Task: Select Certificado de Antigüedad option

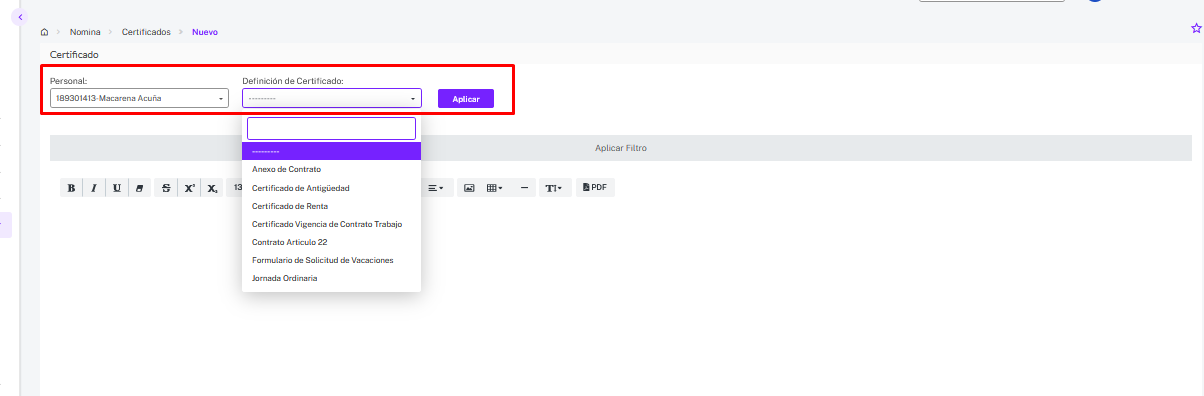Action: point(331,188)
